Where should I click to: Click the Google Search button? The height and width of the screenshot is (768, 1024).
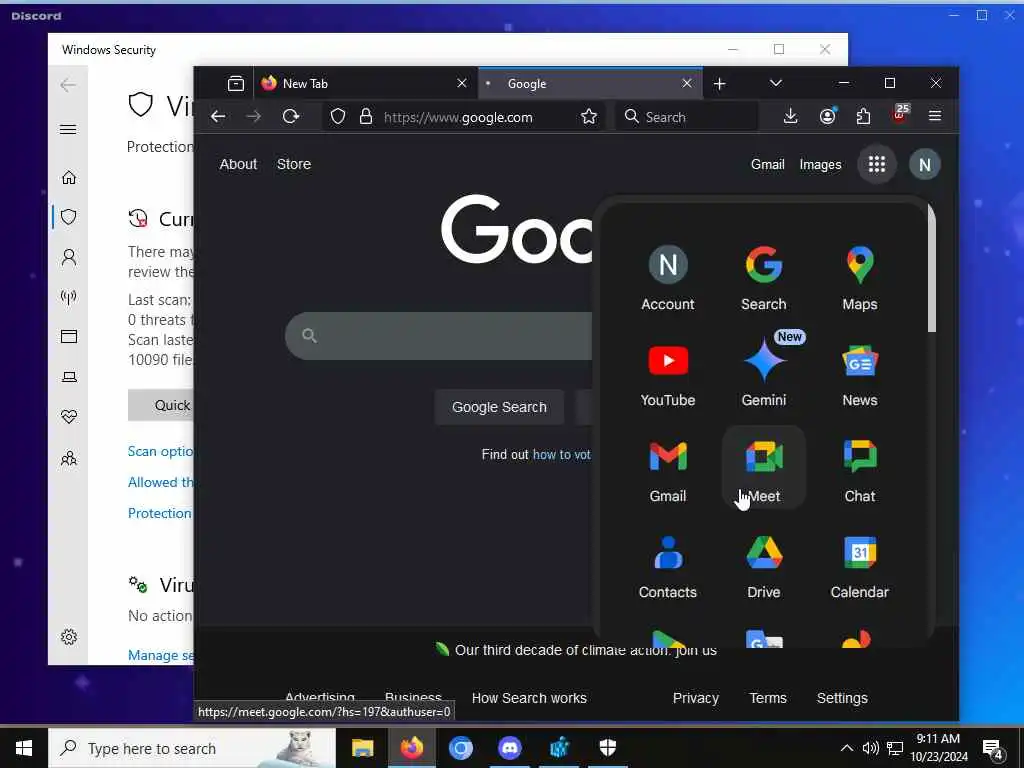(x=499, y=407)
